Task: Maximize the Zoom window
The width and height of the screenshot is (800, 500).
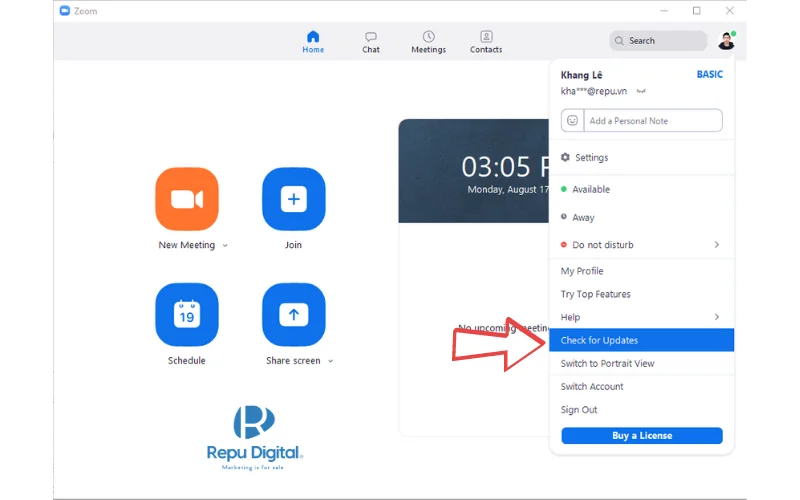Action: point(696,11)
